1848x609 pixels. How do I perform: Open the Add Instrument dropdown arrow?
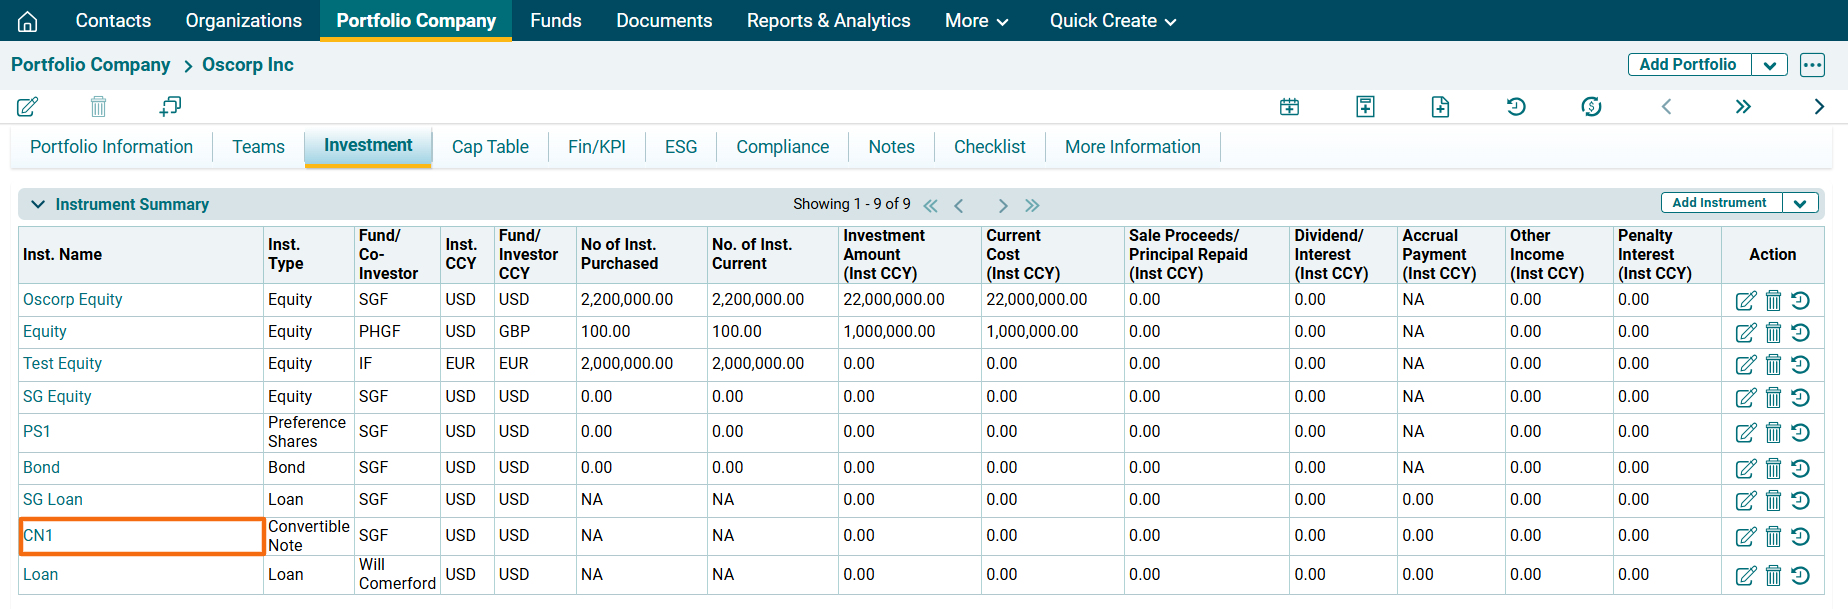pos(1800,203)
